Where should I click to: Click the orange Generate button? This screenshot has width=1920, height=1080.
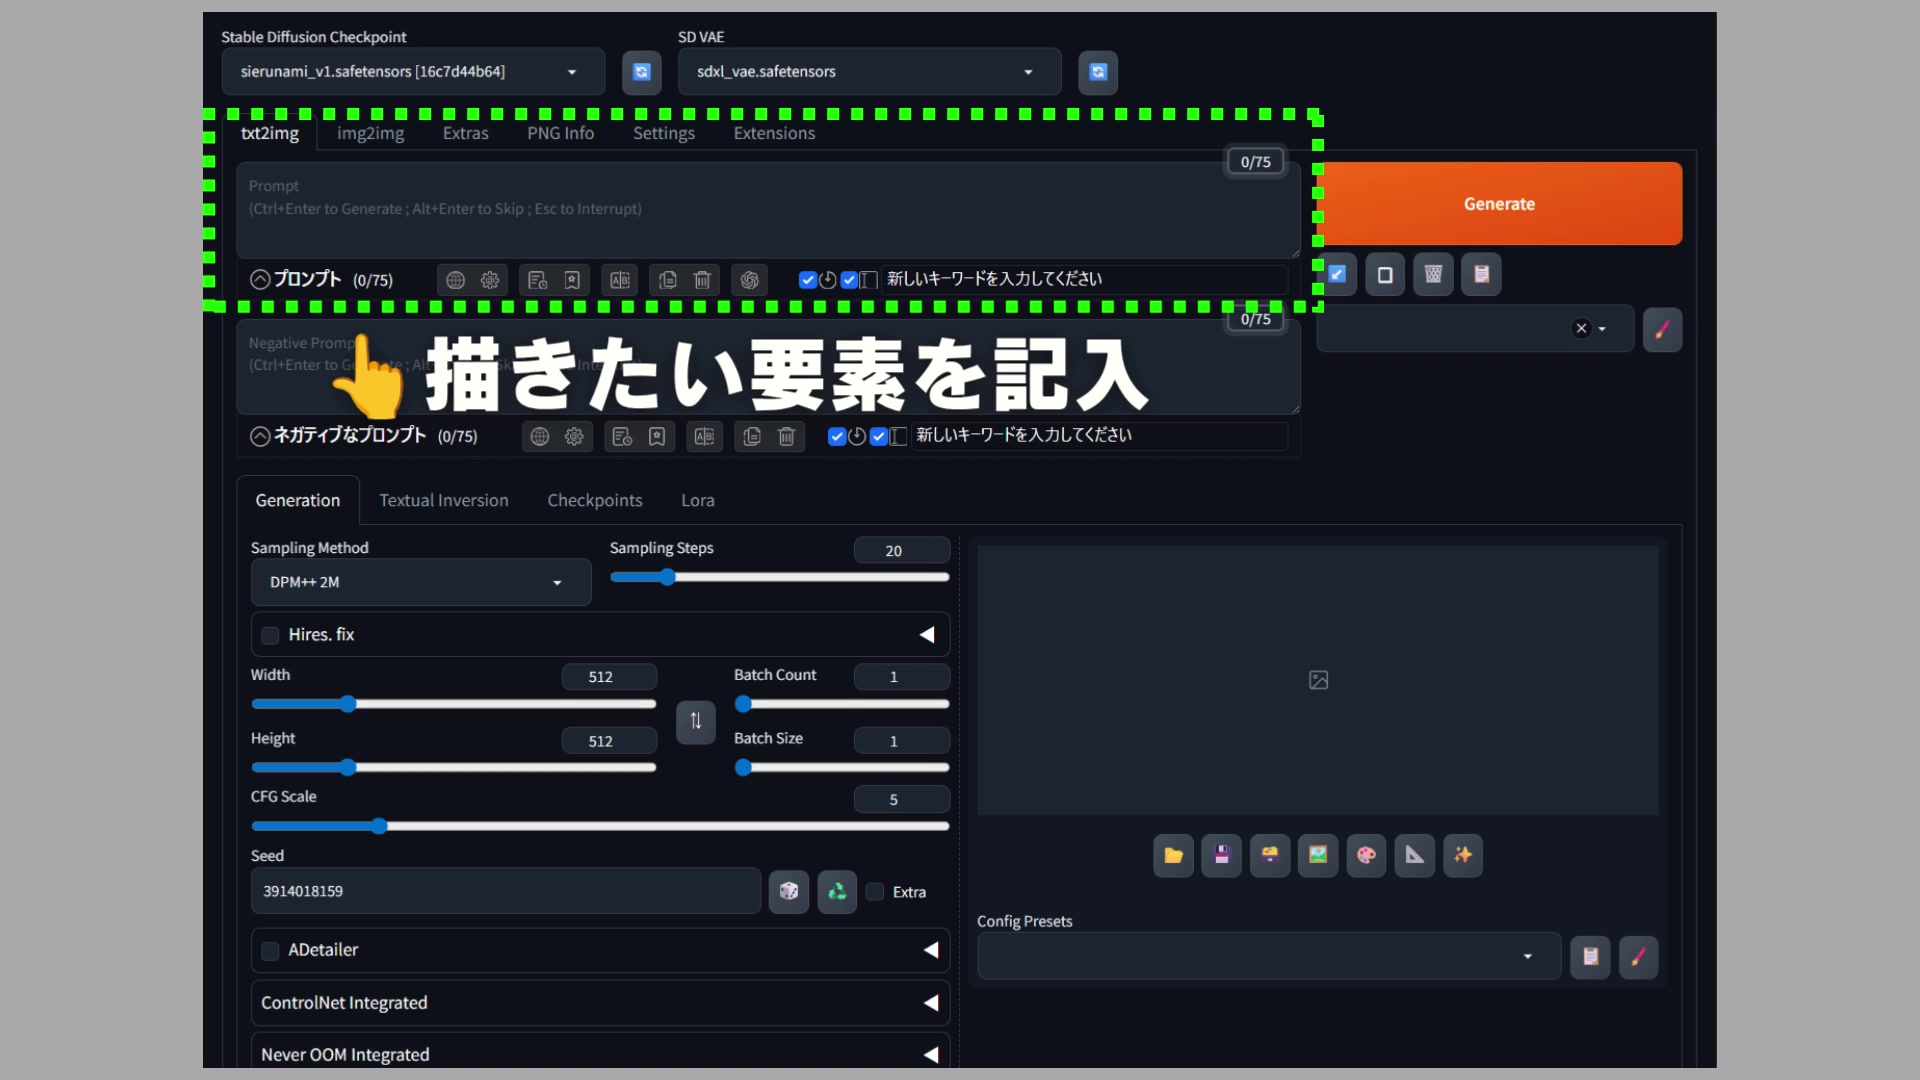pyautogui.click(x=1499, y=204)
